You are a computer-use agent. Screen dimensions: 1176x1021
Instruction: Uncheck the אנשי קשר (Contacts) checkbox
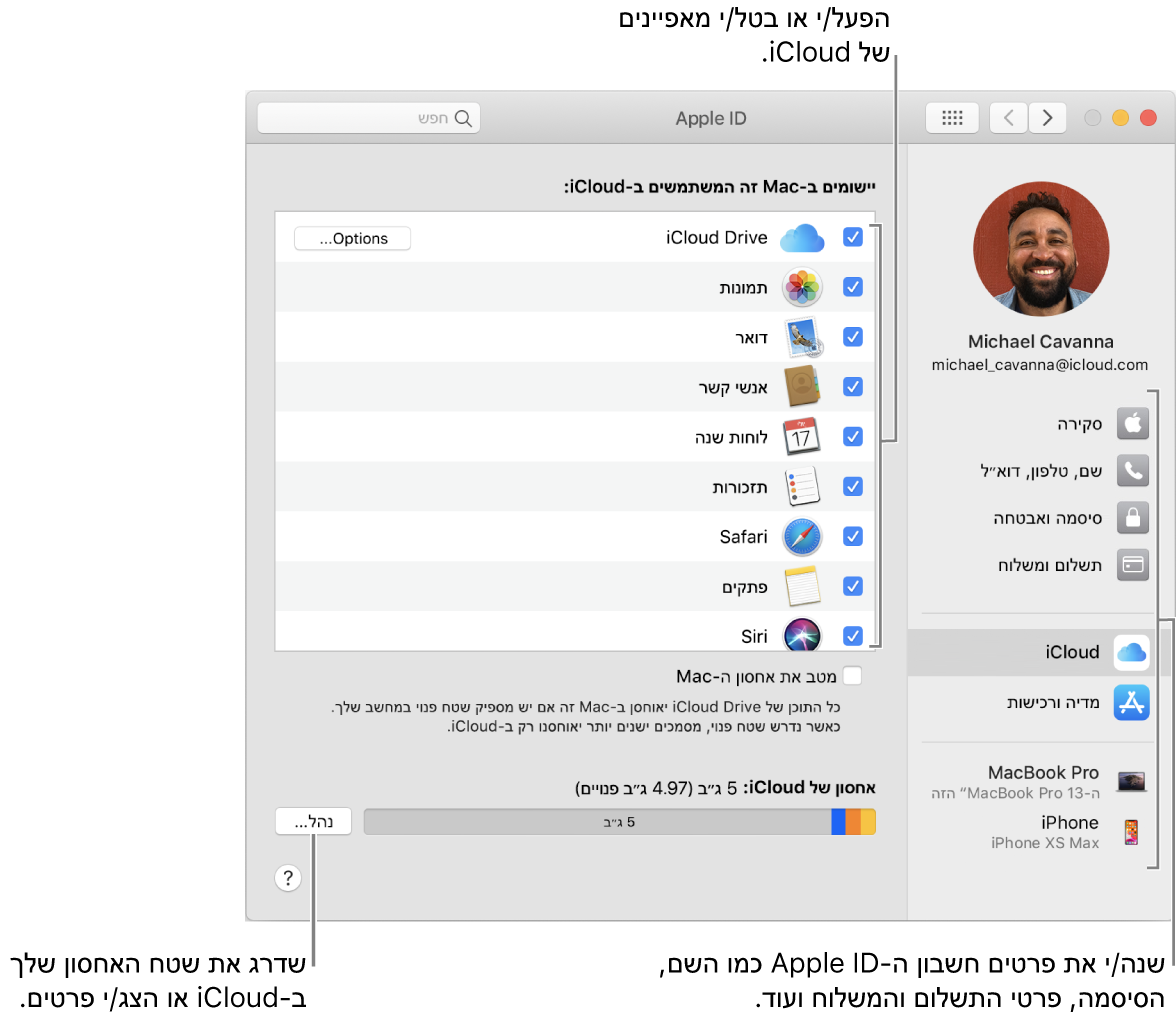point(853,386)
